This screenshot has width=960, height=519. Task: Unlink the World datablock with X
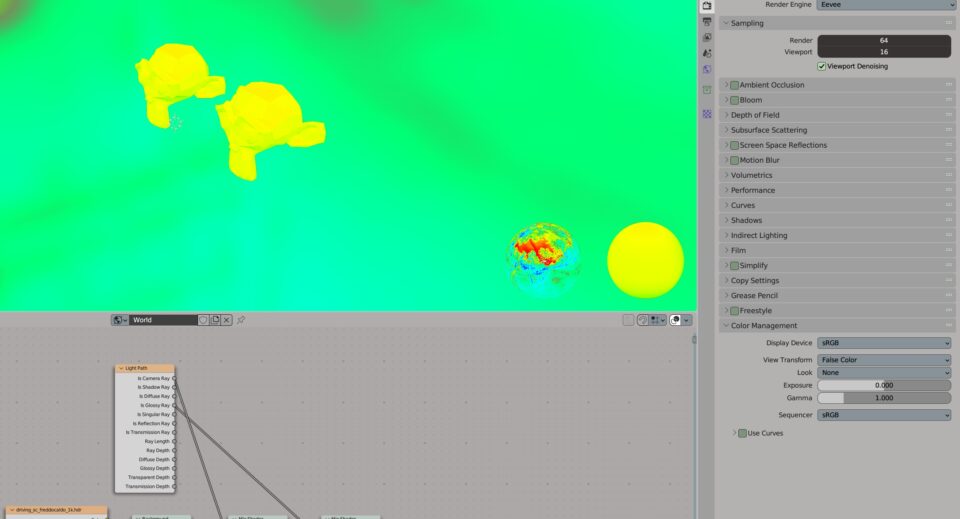pos(227,320)
